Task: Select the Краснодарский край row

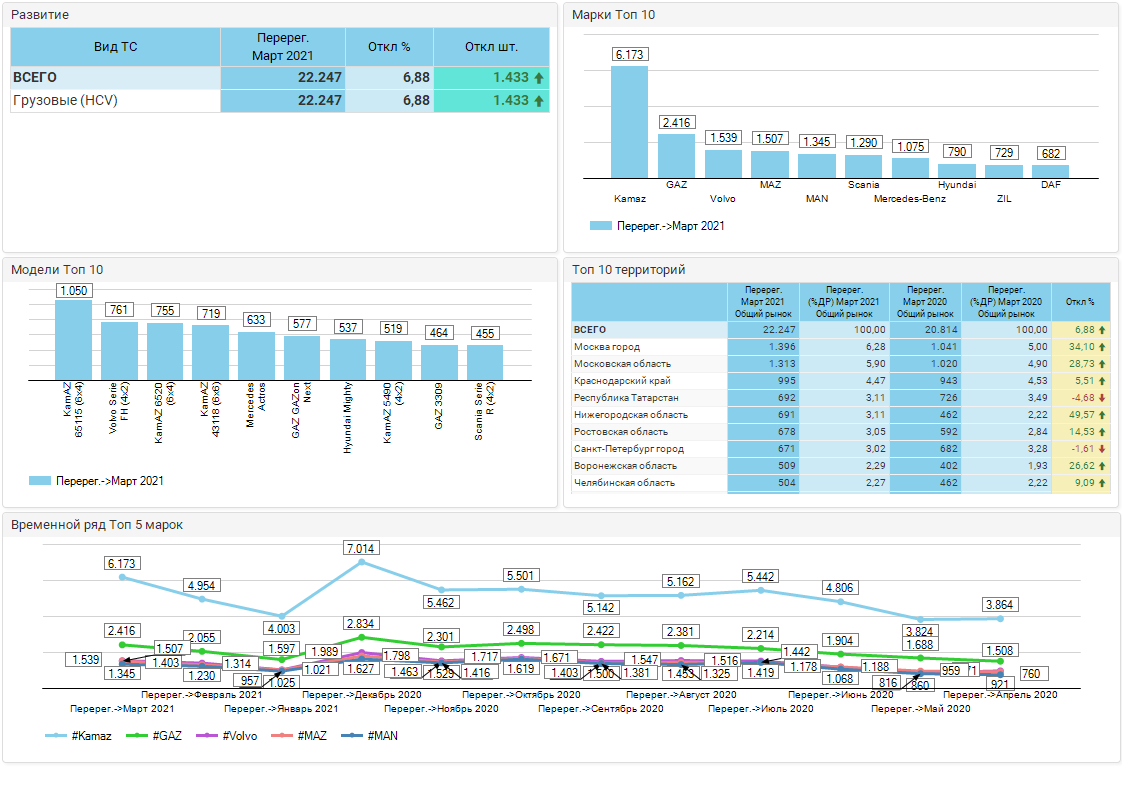Action: coord(622,380)
